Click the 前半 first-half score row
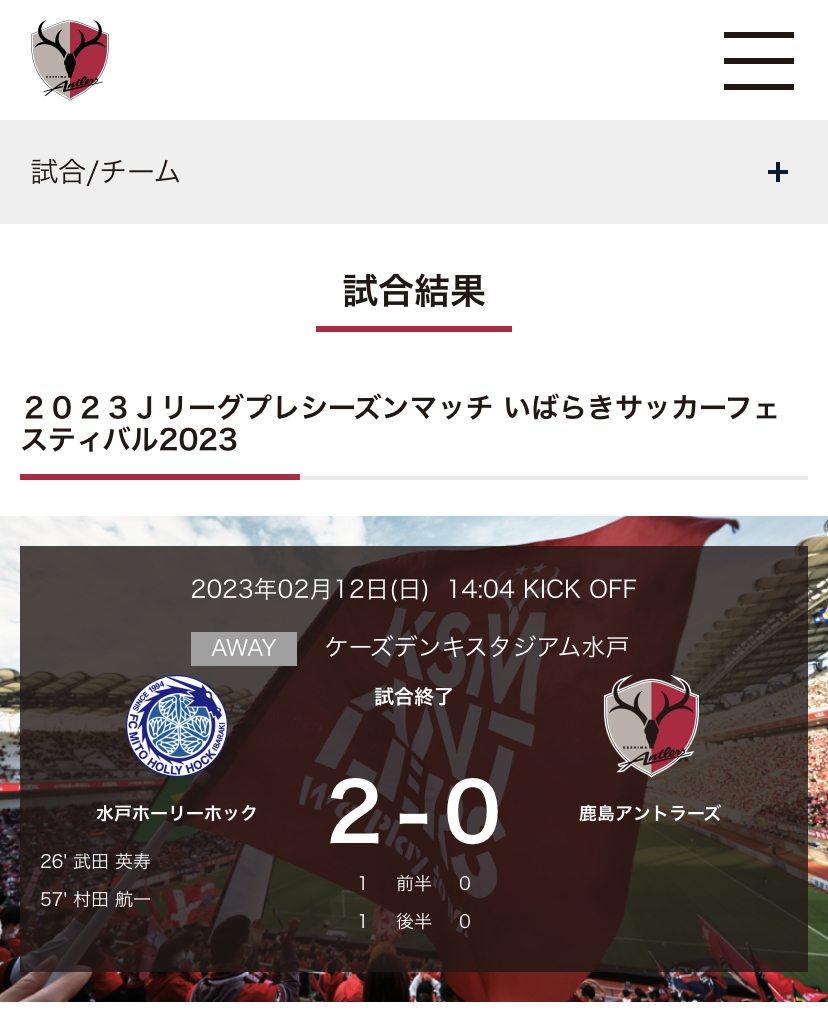 pos(414,883)
